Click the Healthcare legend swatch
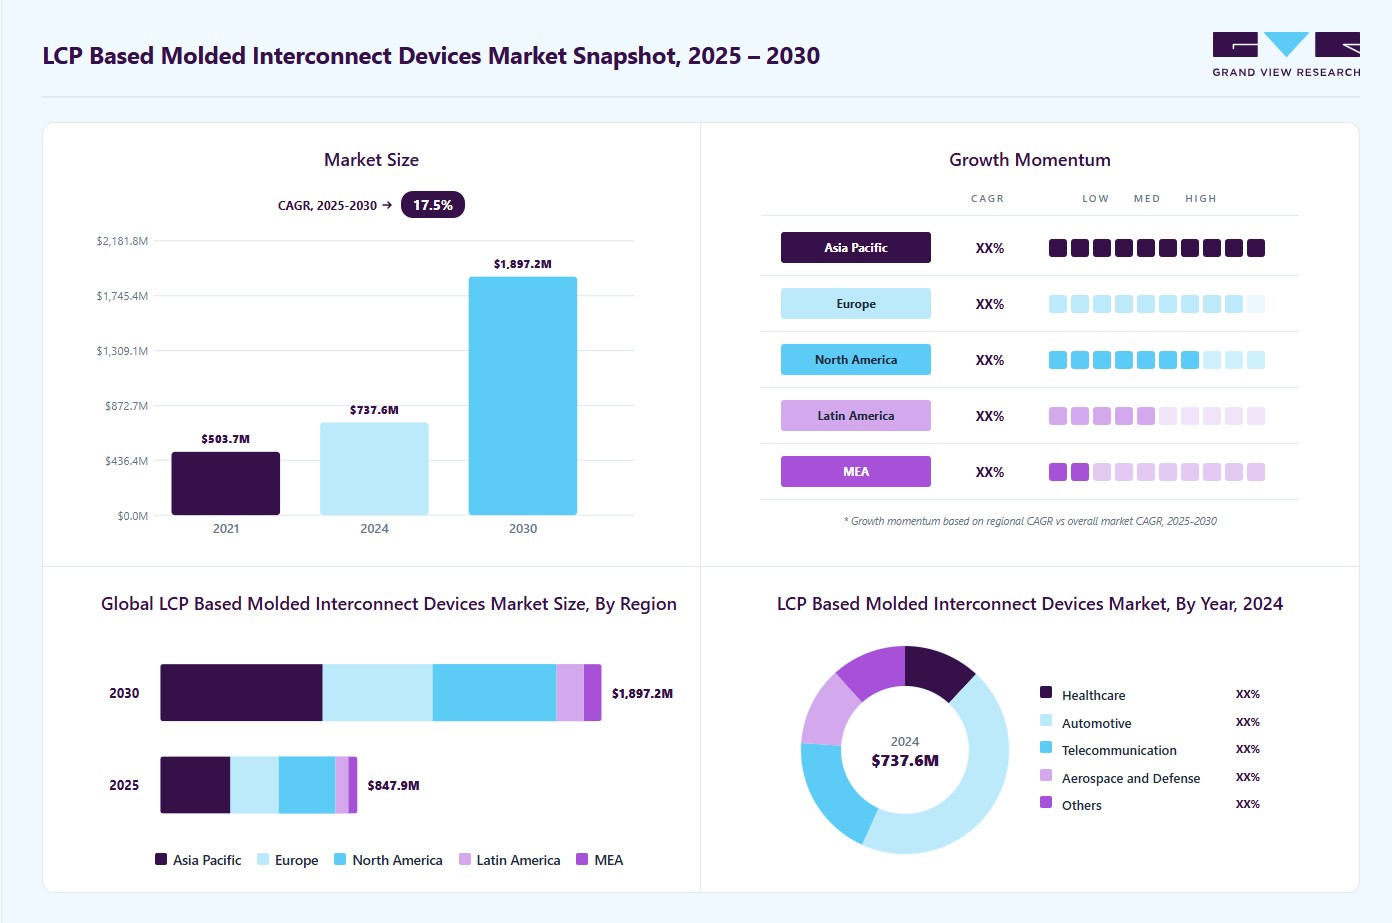1392x923 pixels. [x=1046, y=692]
